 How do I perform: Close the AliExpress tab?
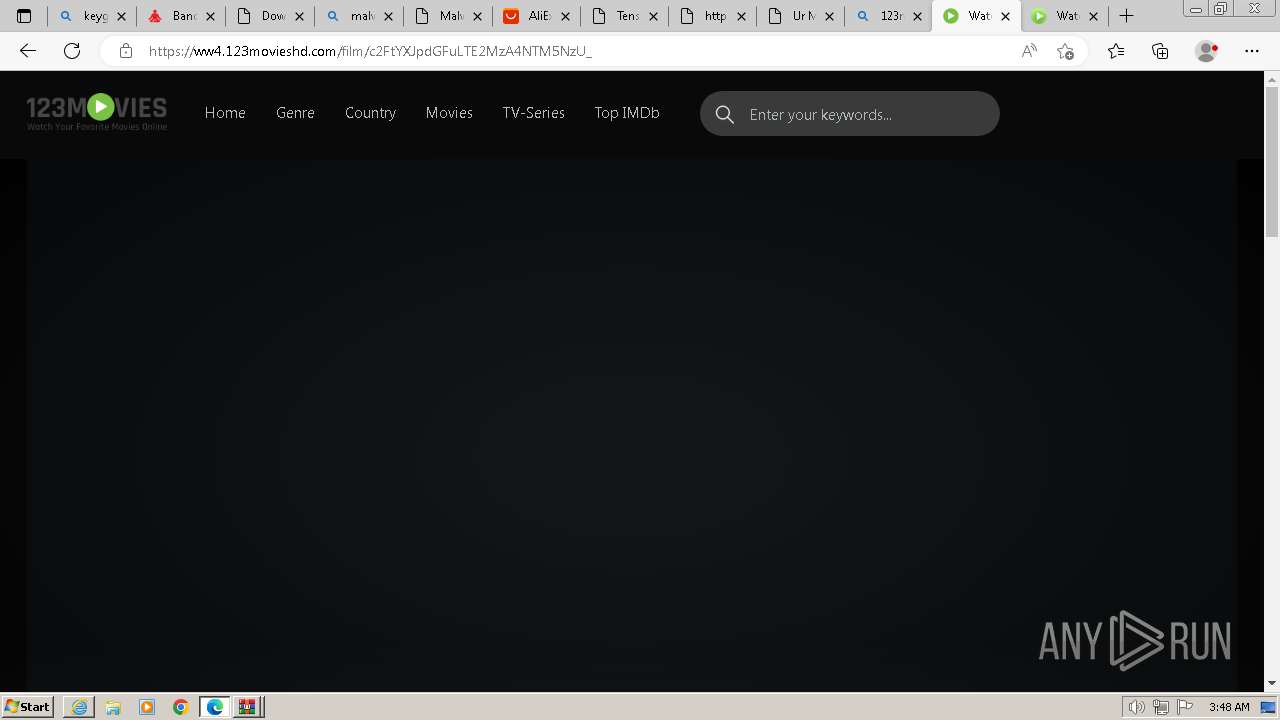tap(565, 16)
